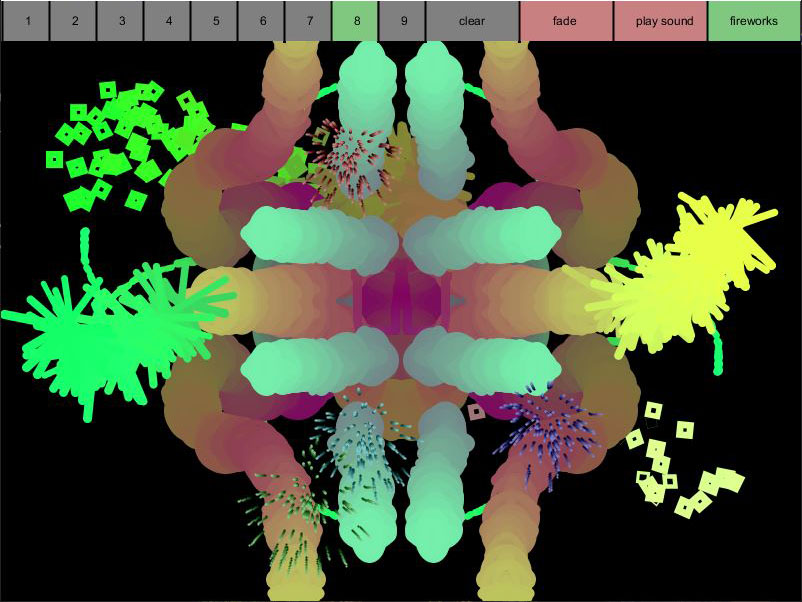Select brush number 7

[308, 21]
